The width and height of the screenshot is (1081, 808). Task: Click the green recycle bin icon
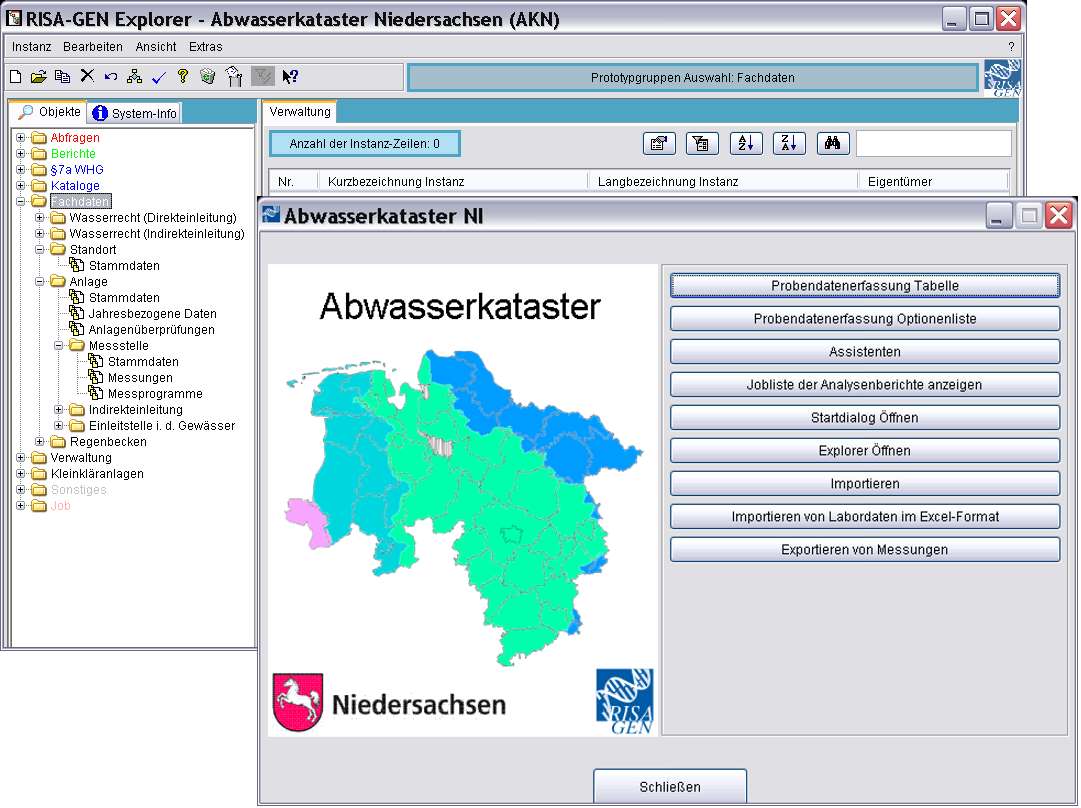(207, 76)
